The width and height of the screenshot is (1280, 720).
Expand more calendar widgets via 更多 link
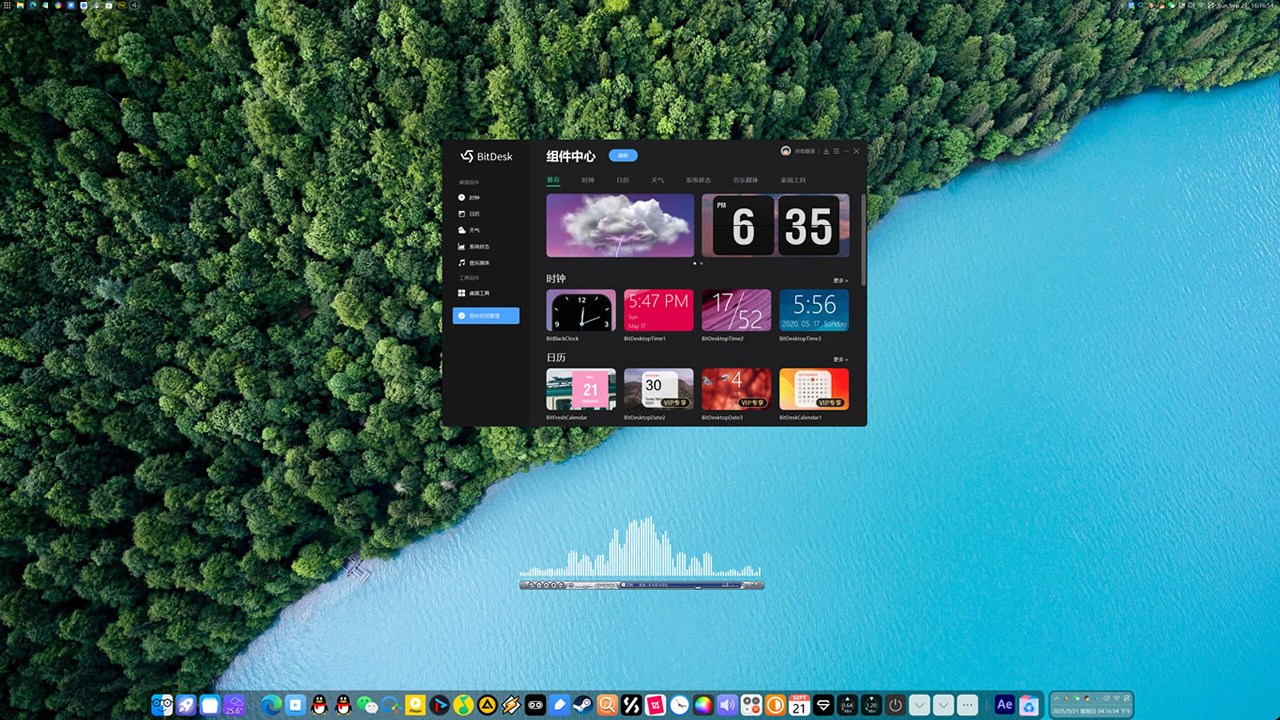tap(840, 360)
